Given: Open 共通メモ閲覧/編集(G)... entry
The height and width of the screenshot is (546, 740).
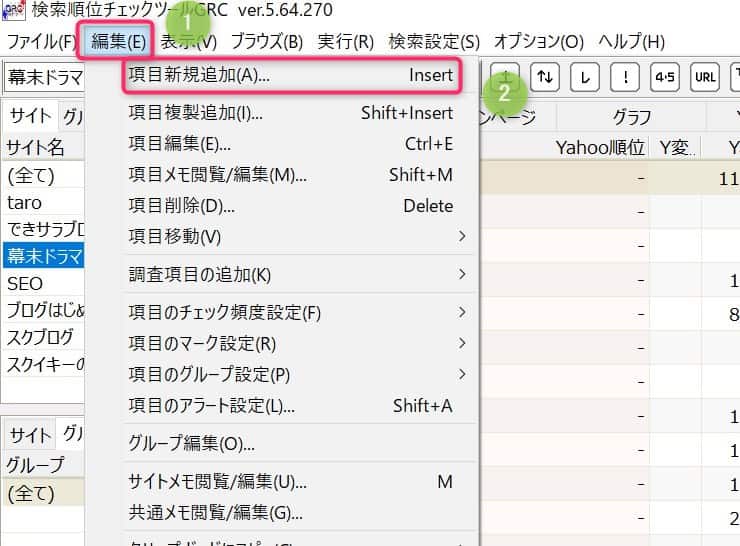Looking at the screenshot, I should point(292,512).
